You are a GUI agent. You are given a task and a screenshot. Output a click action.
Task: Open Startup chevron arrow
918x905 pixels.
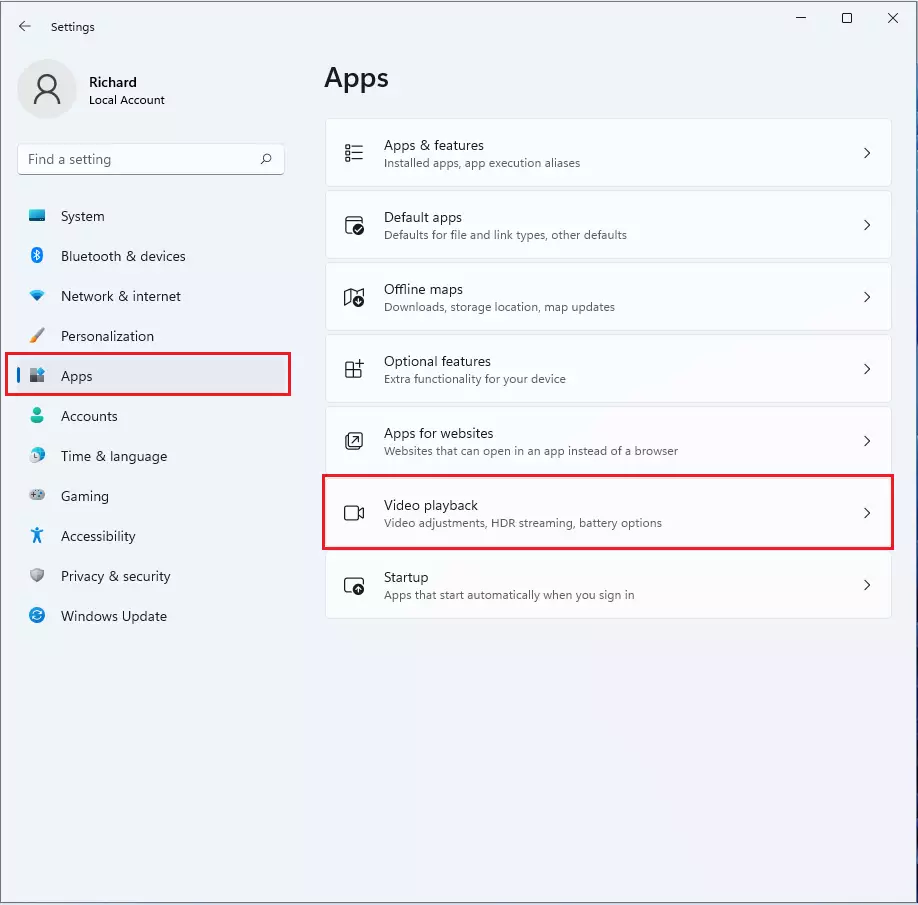pyautogui.click(x=867, y=585)
